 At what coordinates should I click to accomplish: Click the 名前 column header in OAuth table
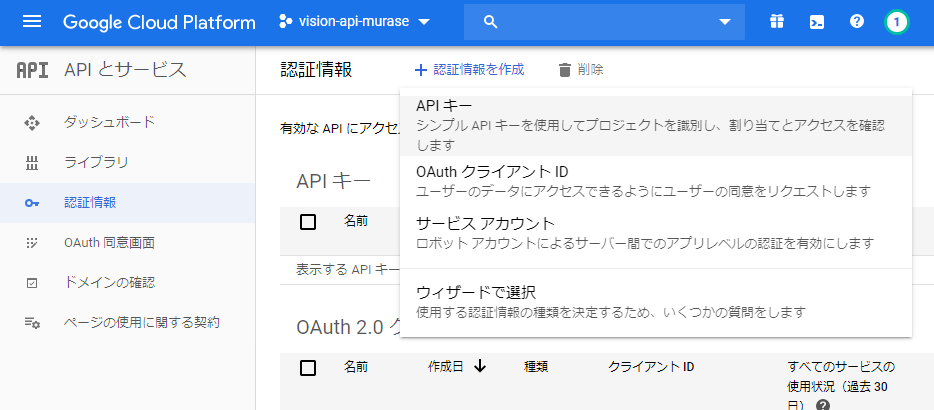point(356,367)
